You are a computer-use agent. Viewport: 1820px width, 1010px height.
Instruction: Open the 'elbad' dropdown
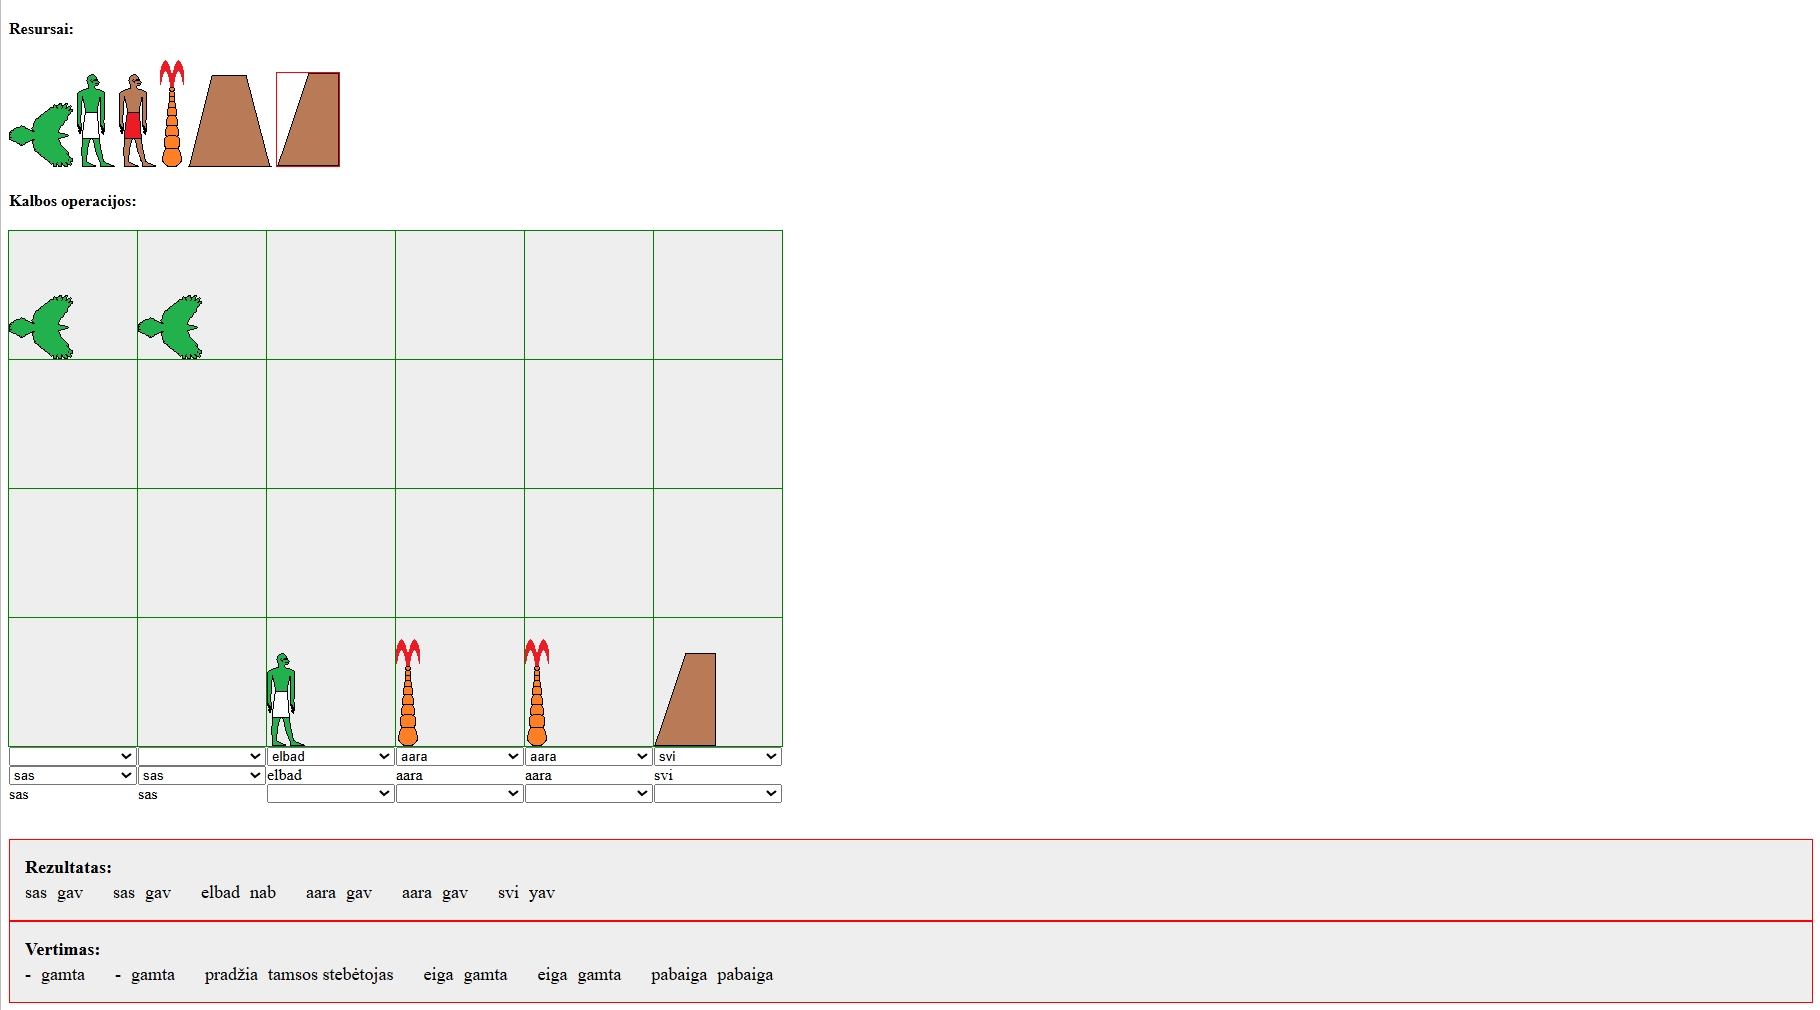330,756
